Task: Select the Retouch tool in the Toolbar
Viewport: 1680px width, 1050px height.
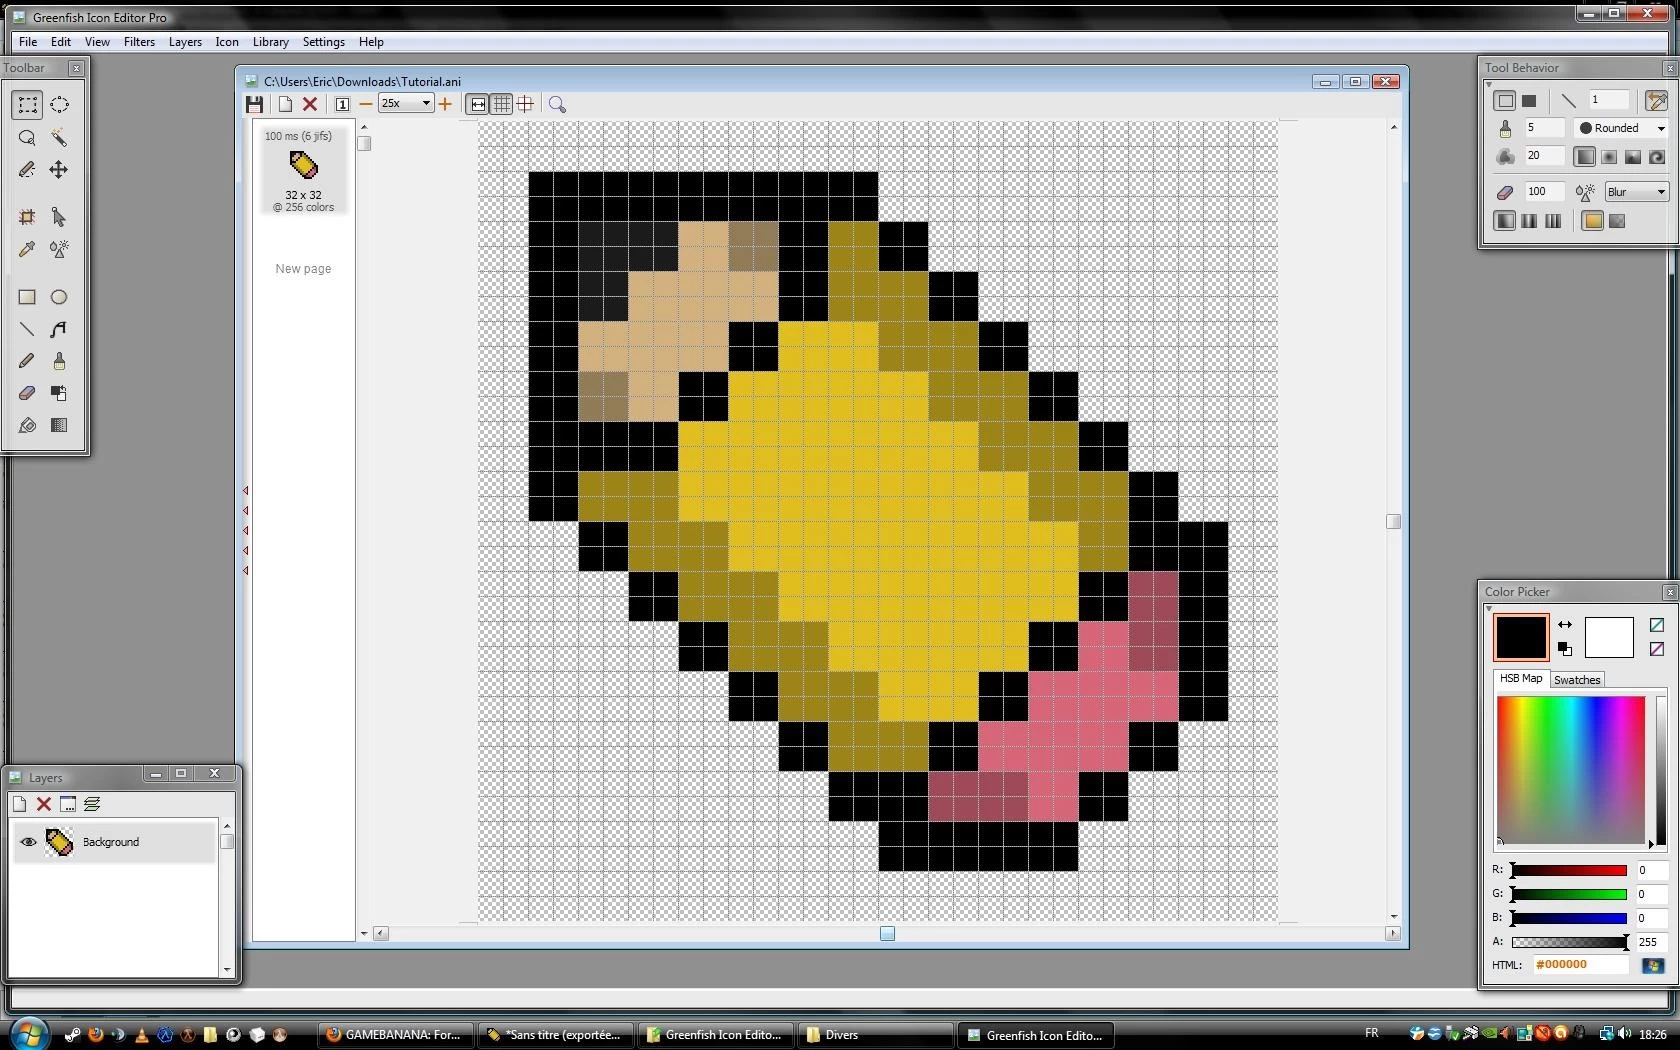Action: tap(59, 249)
